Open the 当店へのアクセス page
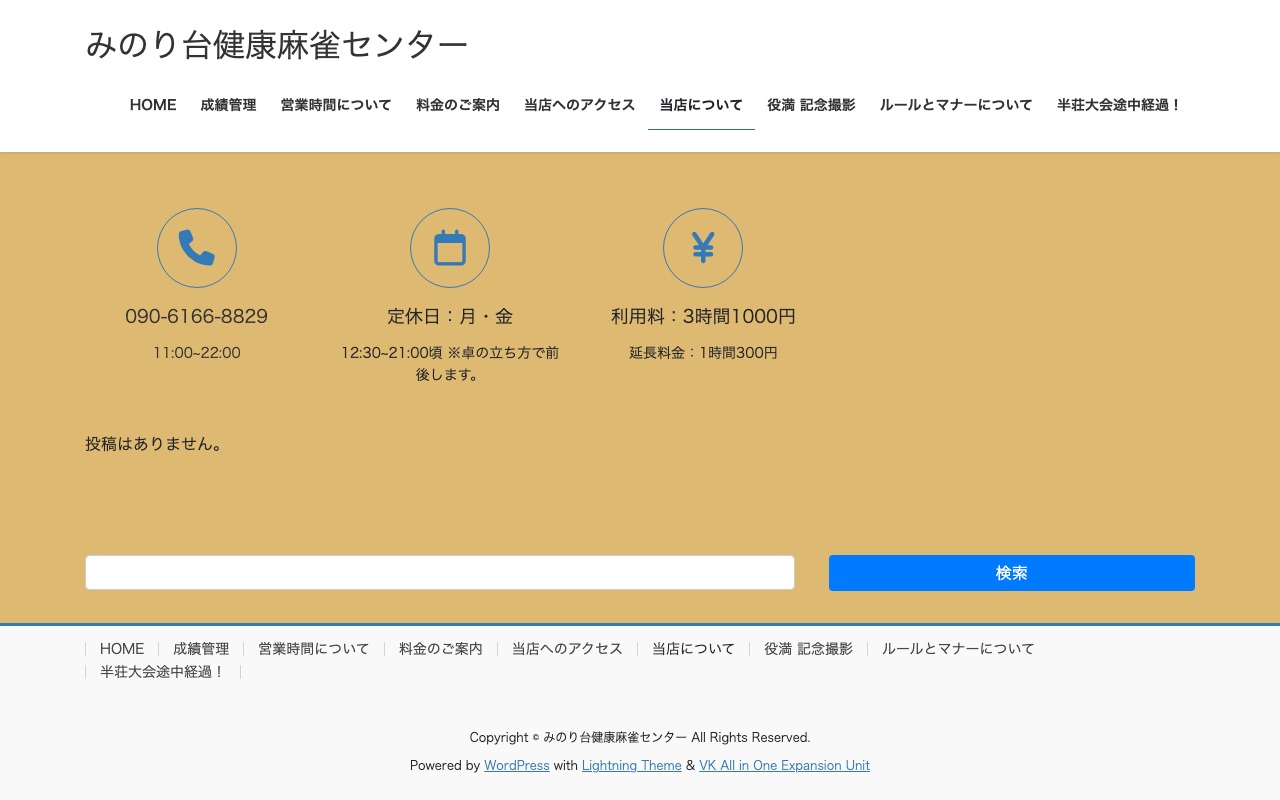Viewport: 1280px width, 800px height. point(579,104)
